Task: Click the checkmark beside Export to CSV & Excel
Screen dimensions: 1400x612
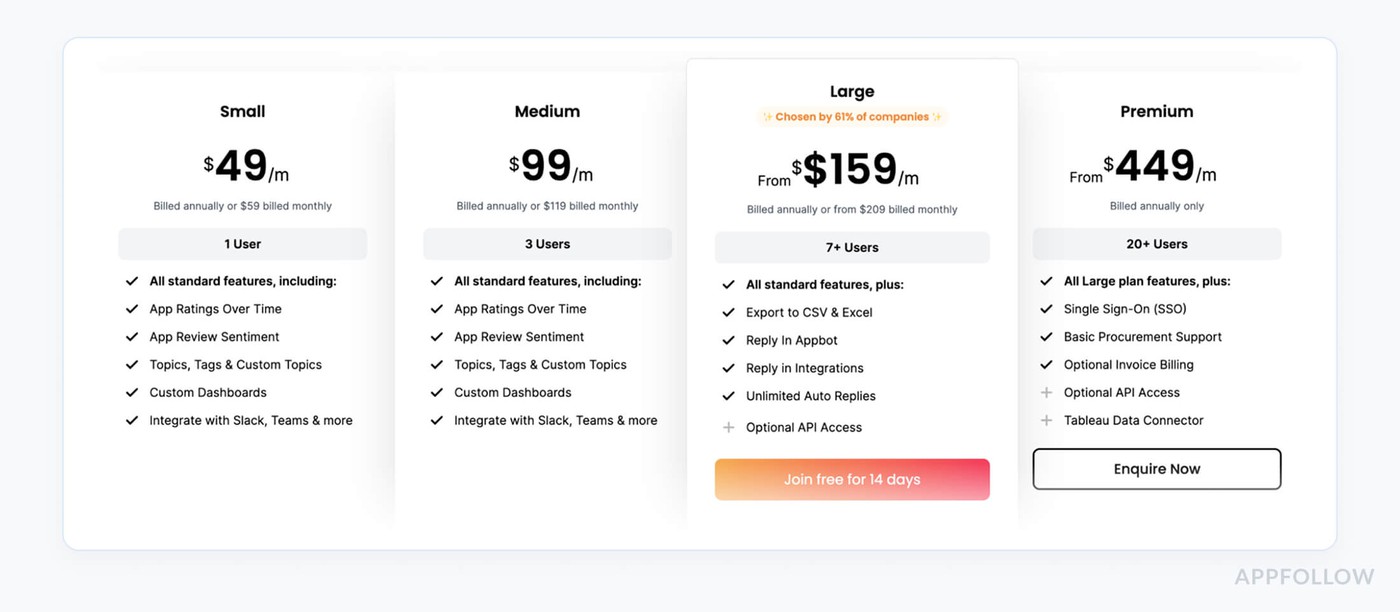Action: [729, 312]
